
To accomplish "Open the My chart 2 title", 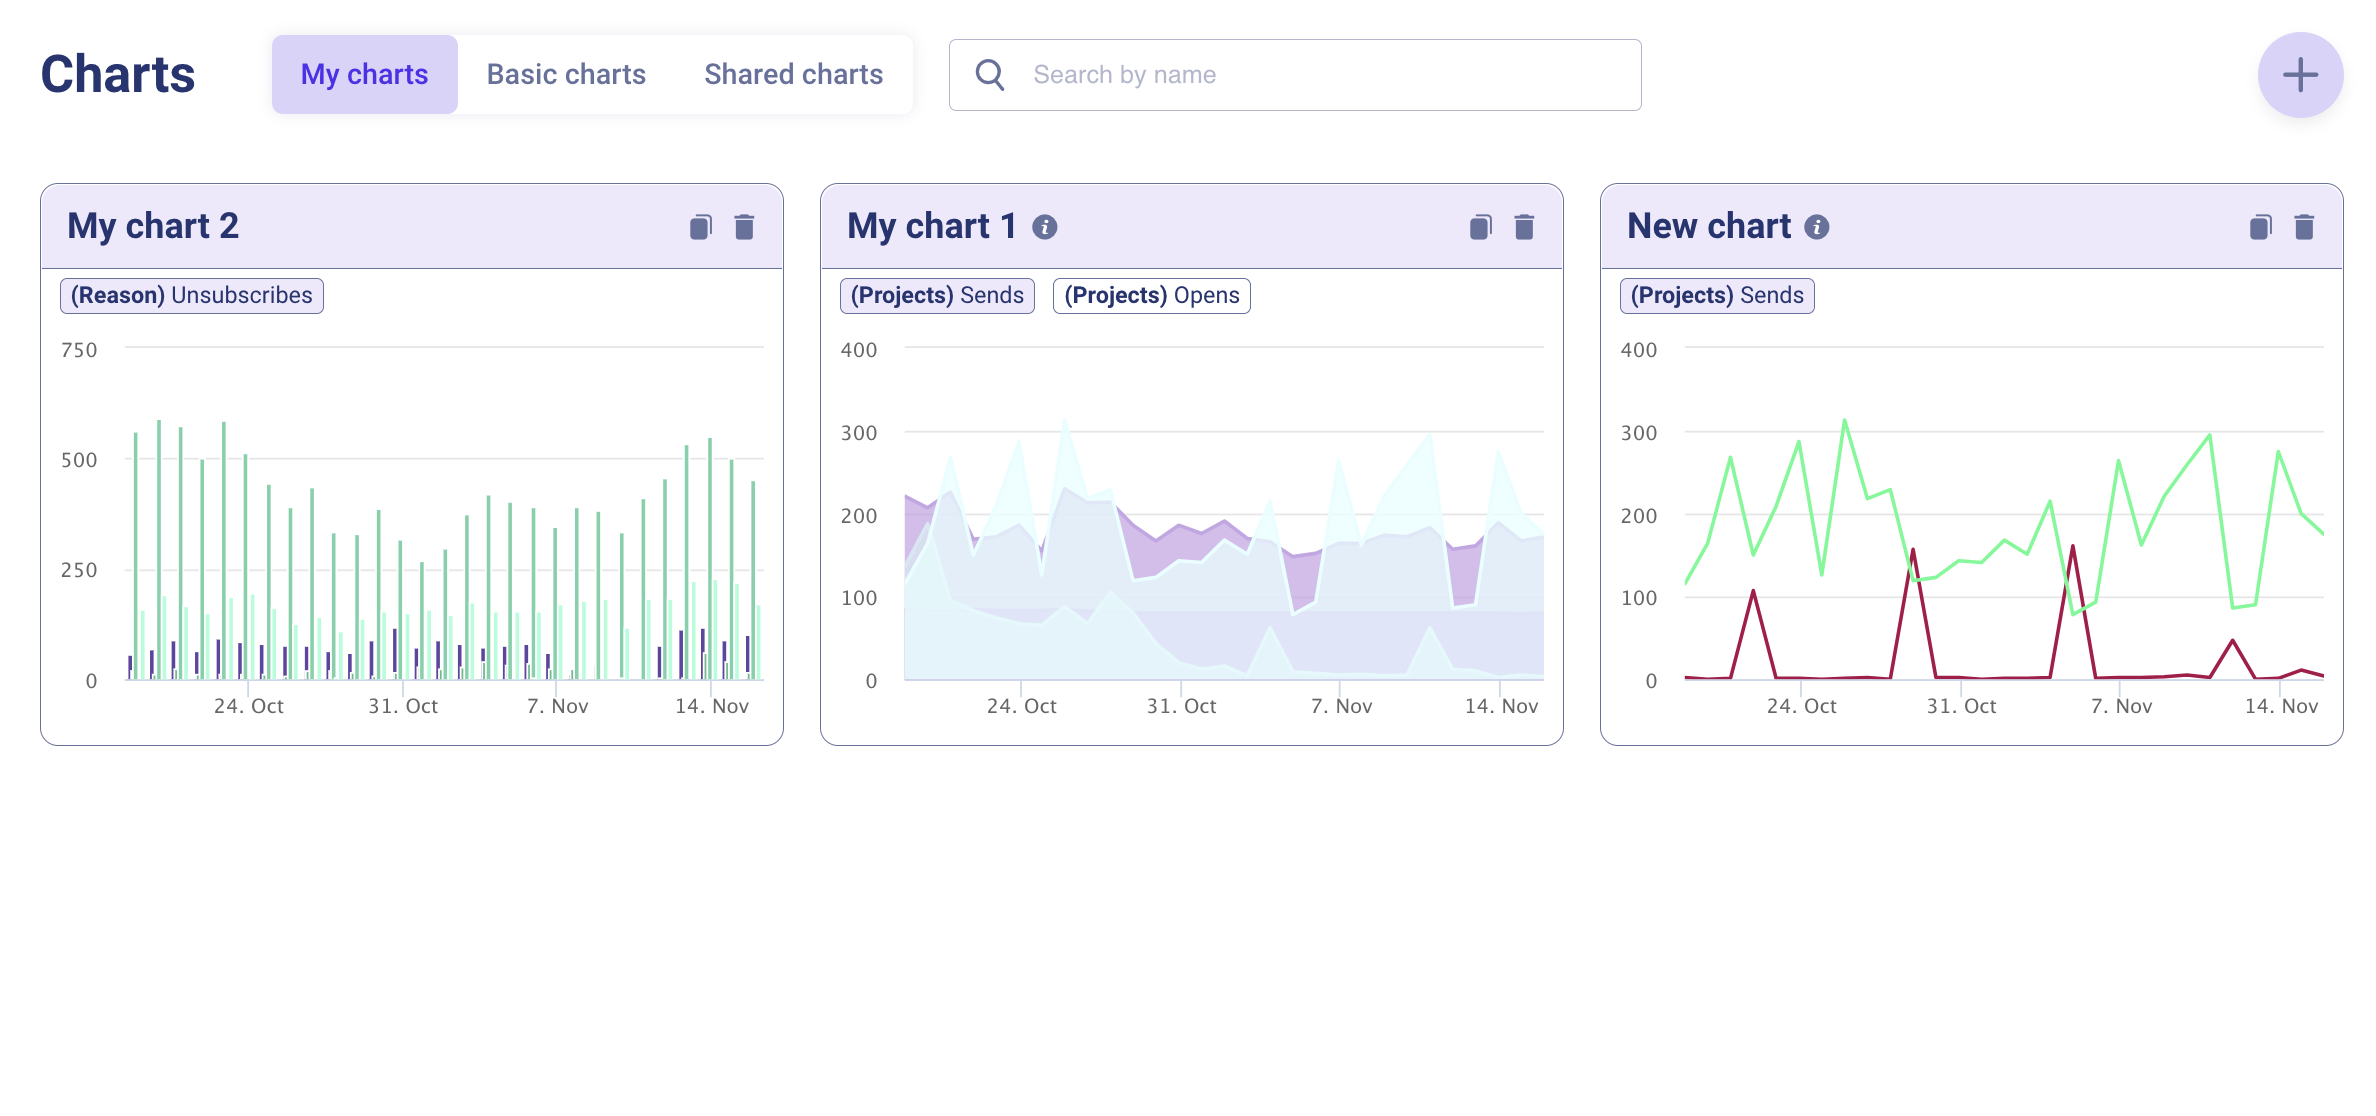I will click(x=153, y=226).
